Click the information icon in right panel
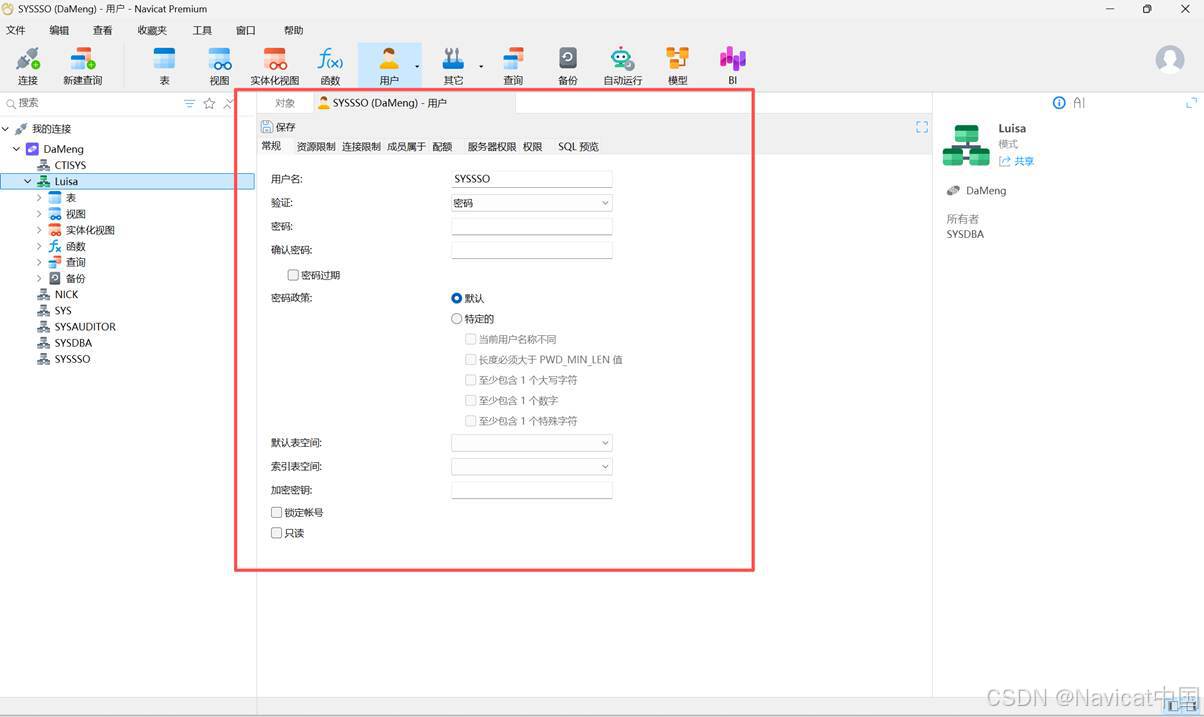1204x717 pixels. [1059, 103]
